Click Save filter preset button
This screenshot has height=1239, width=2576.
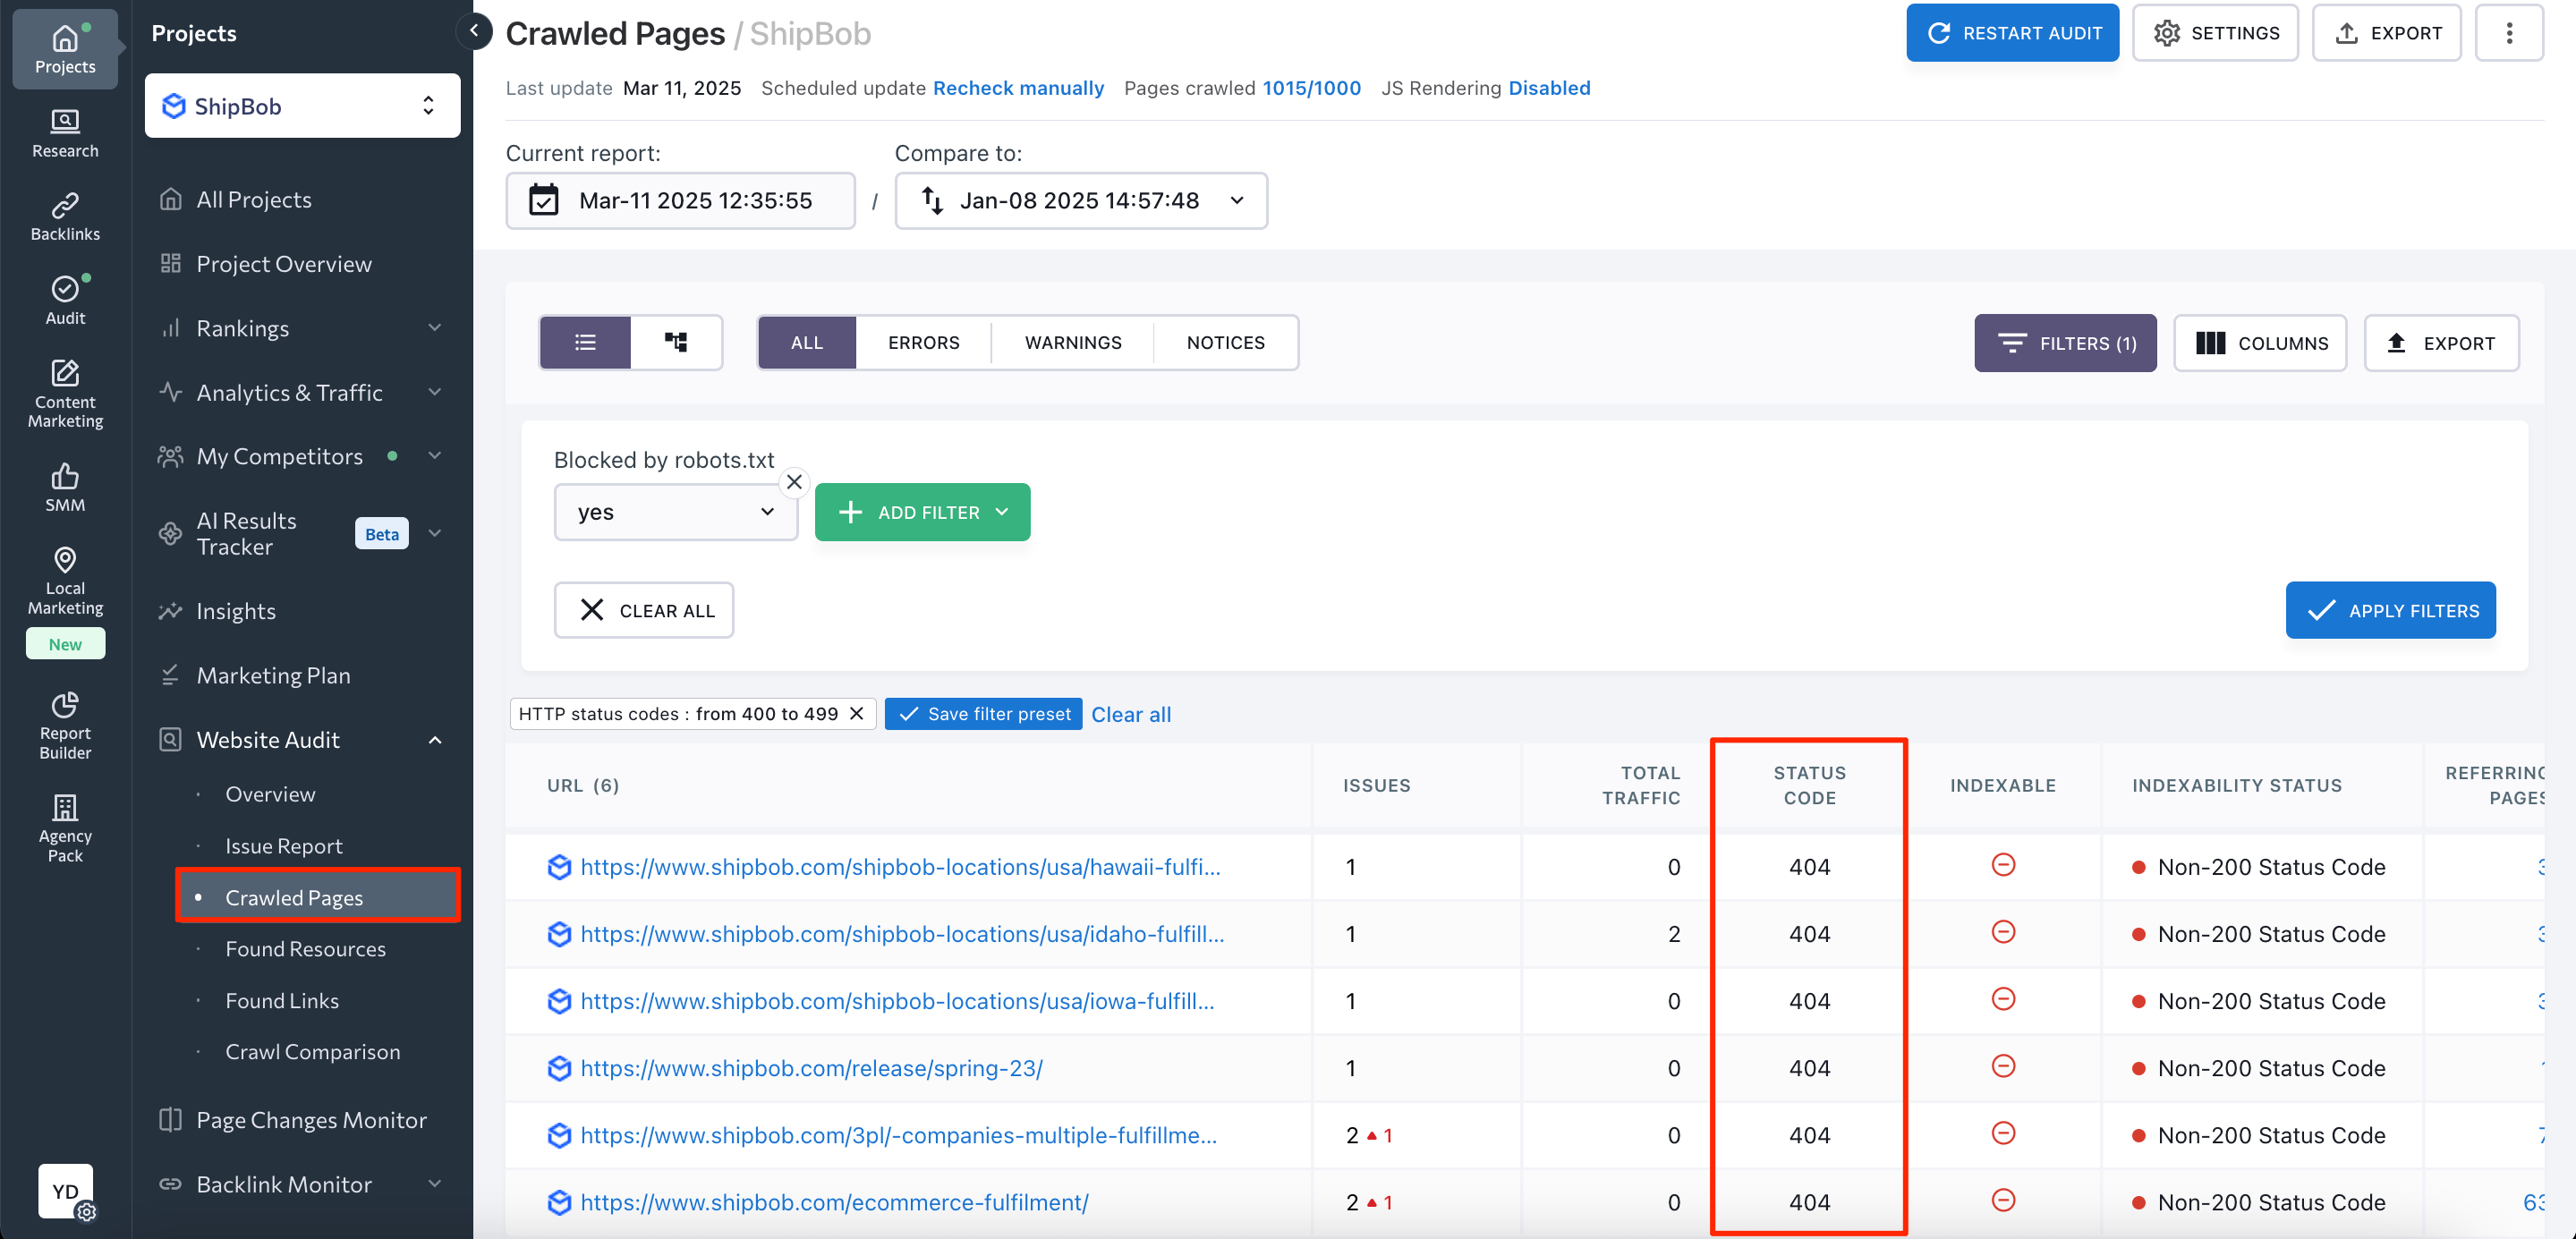(x=983, y=713)
